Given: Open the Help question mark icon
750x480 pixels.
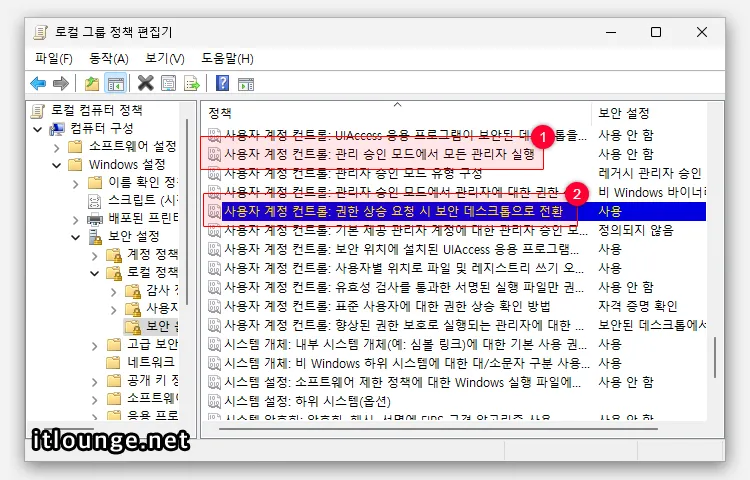Looking at the screenshot, I should click(x=222, y=83).
